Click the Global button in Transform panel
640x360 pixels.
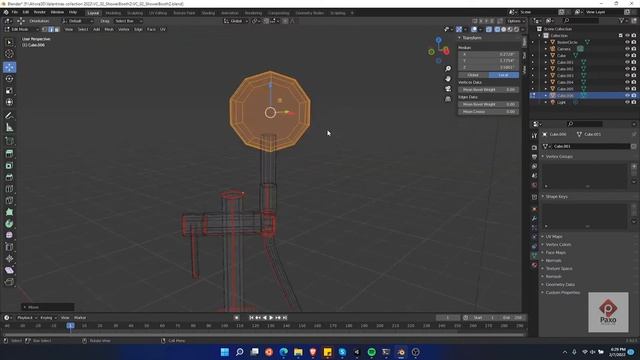point(473,75)
